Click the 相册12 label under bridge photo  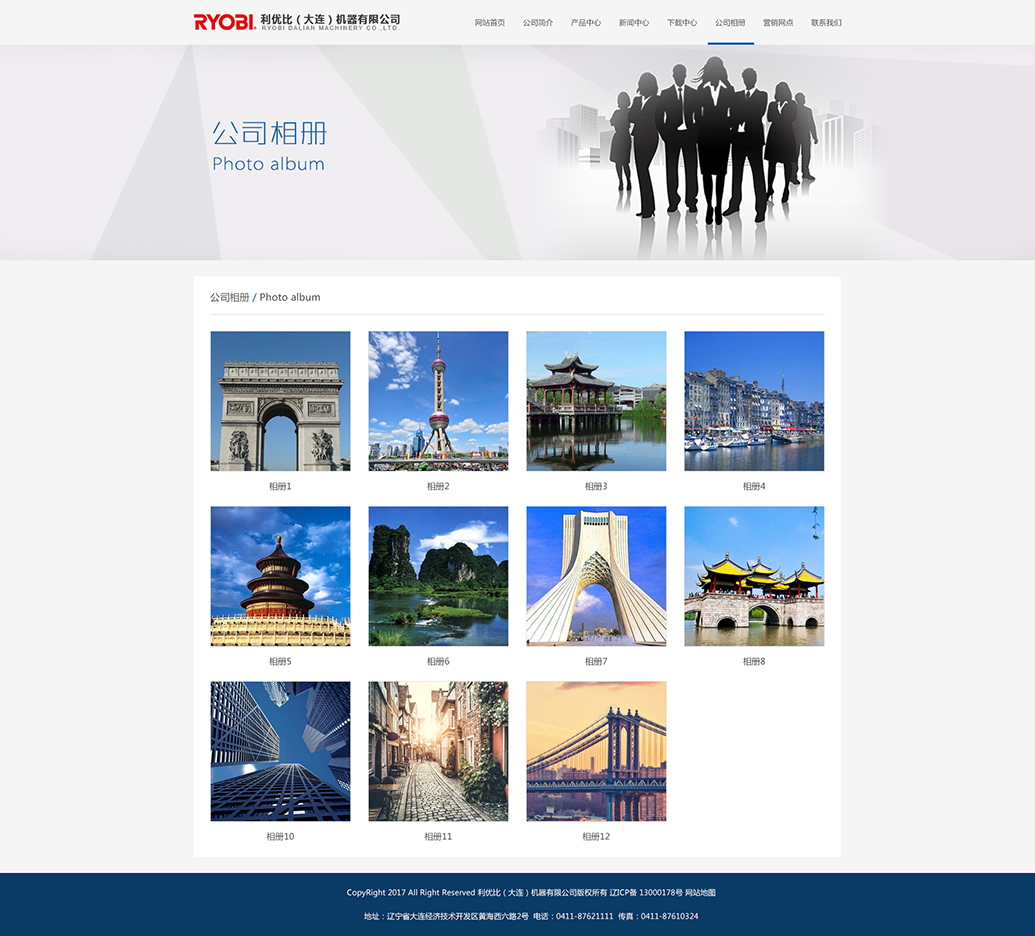[x=596, y=837]
